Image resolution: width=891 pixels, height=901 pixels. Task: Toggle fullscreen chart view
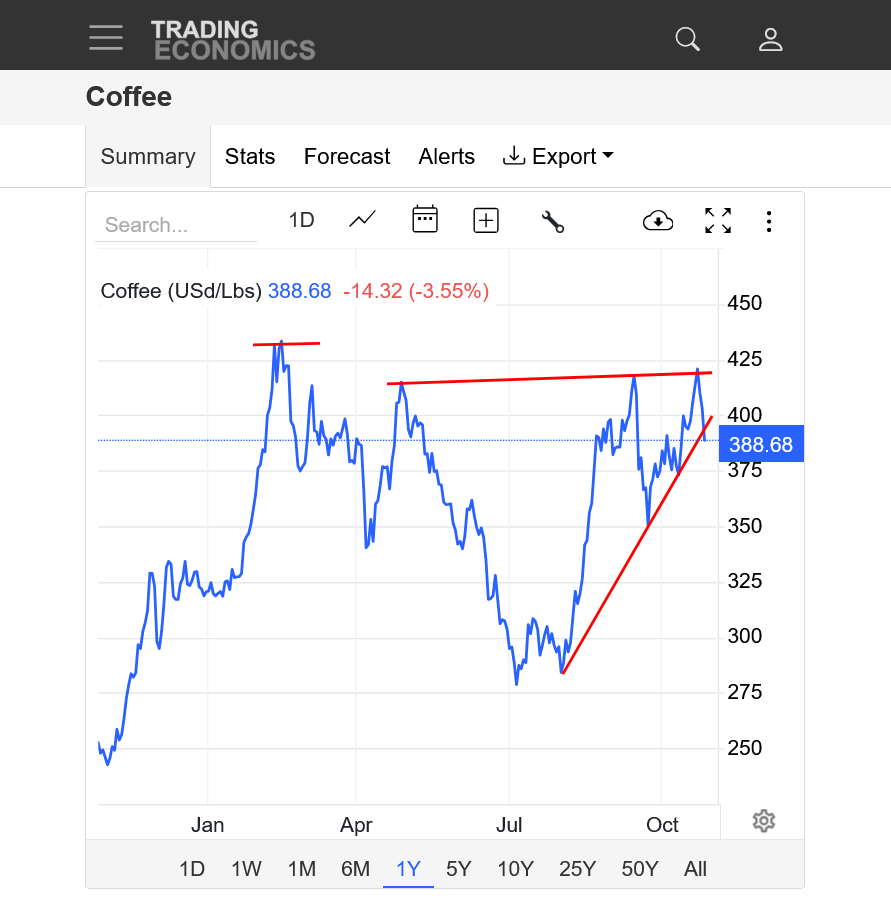718,221
